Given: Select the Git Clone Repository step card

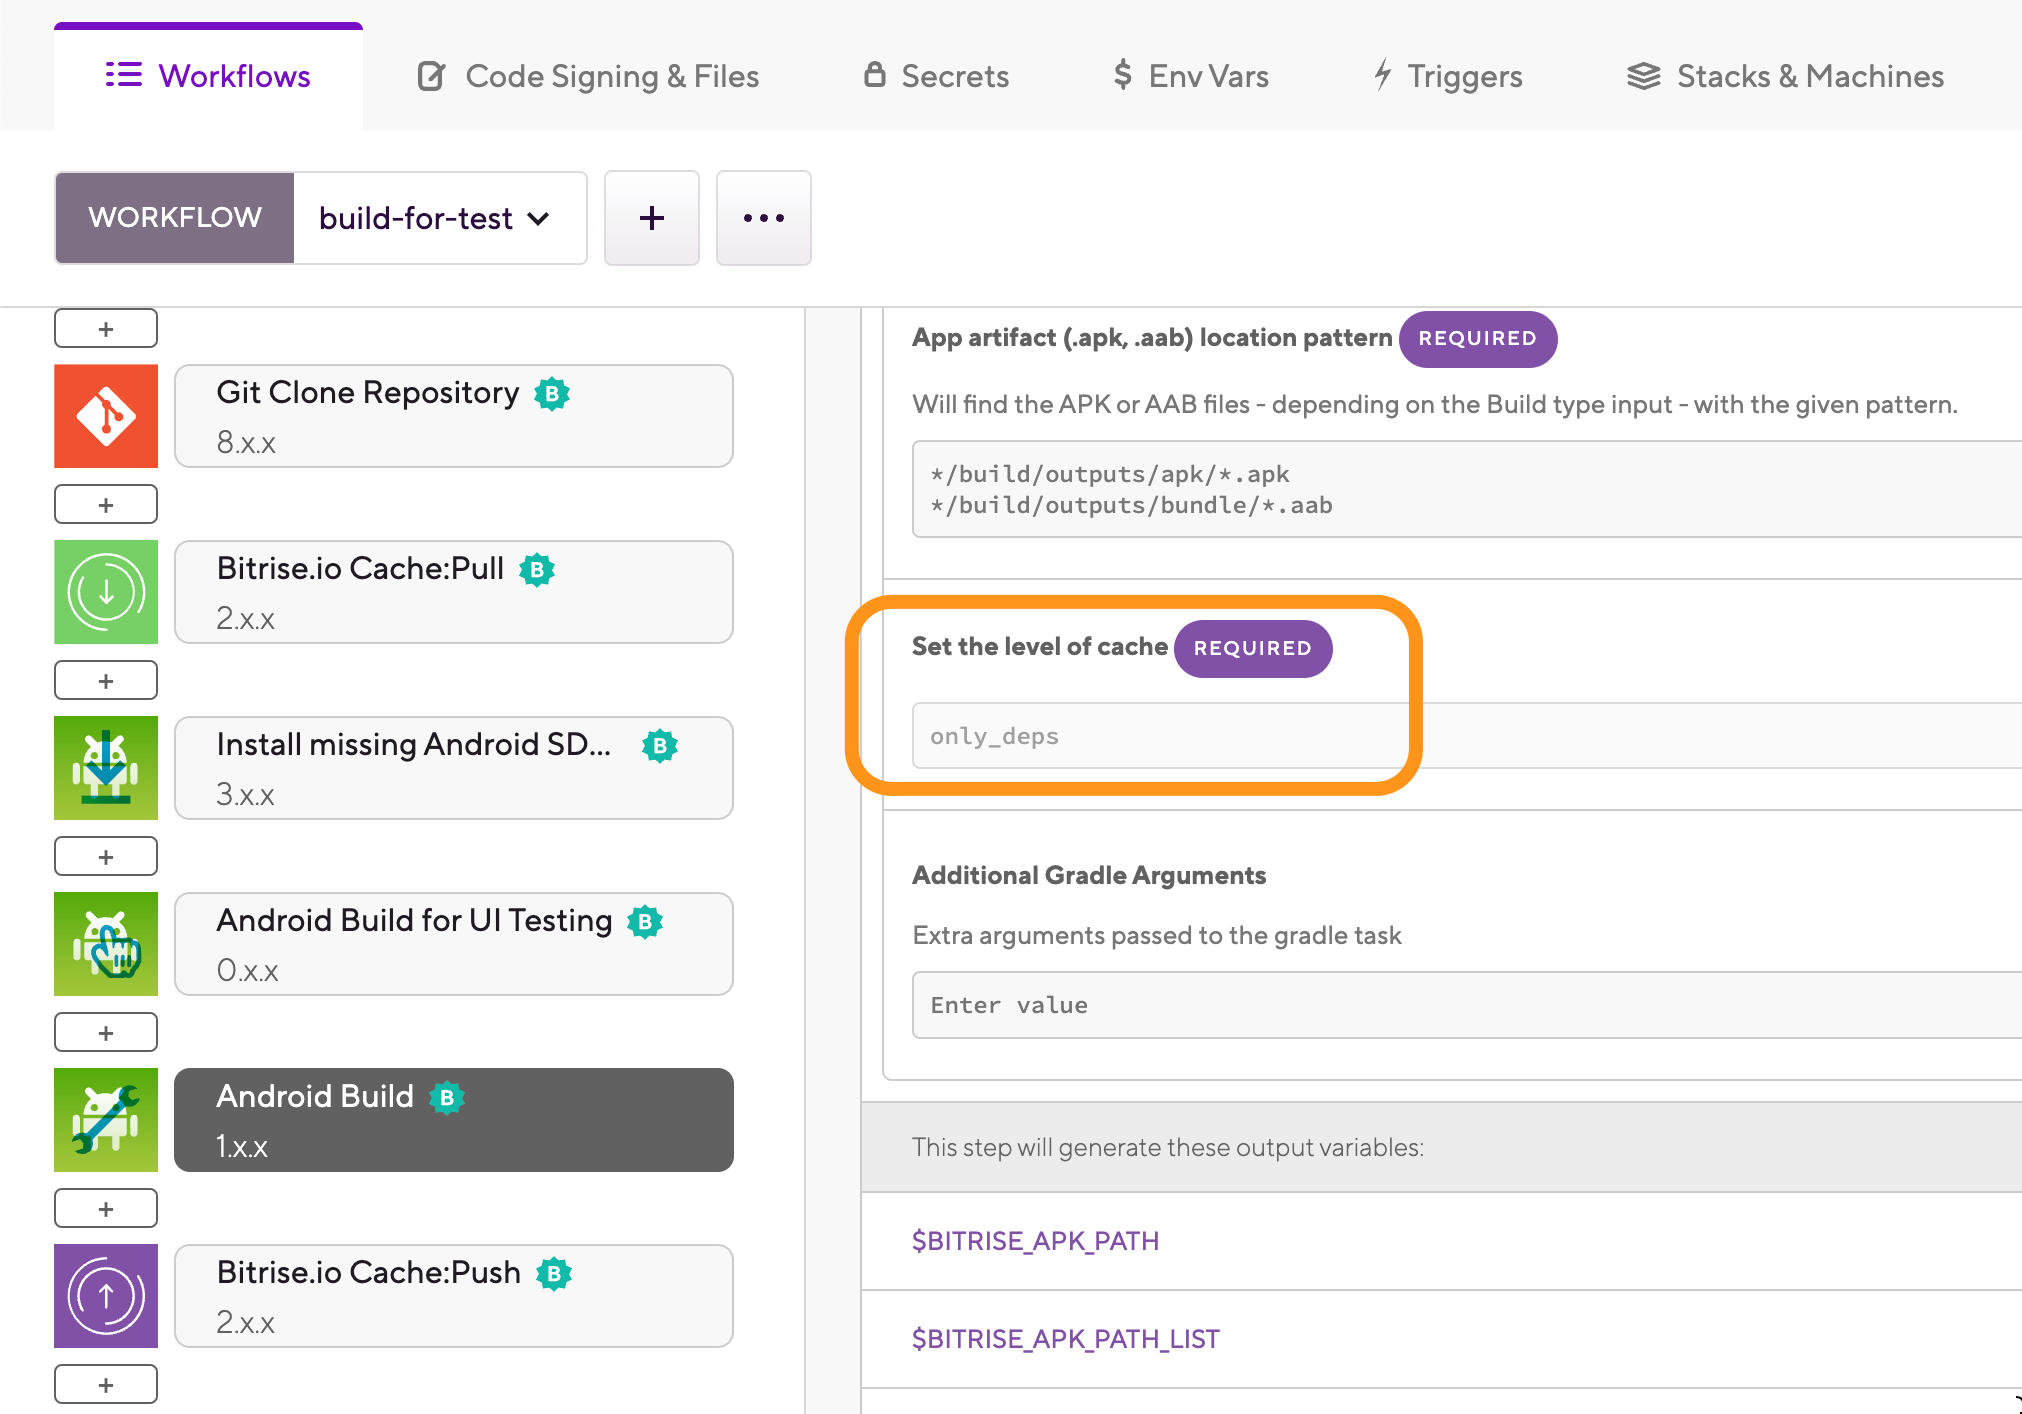Looking at the screenshot, I should [454, 416].
